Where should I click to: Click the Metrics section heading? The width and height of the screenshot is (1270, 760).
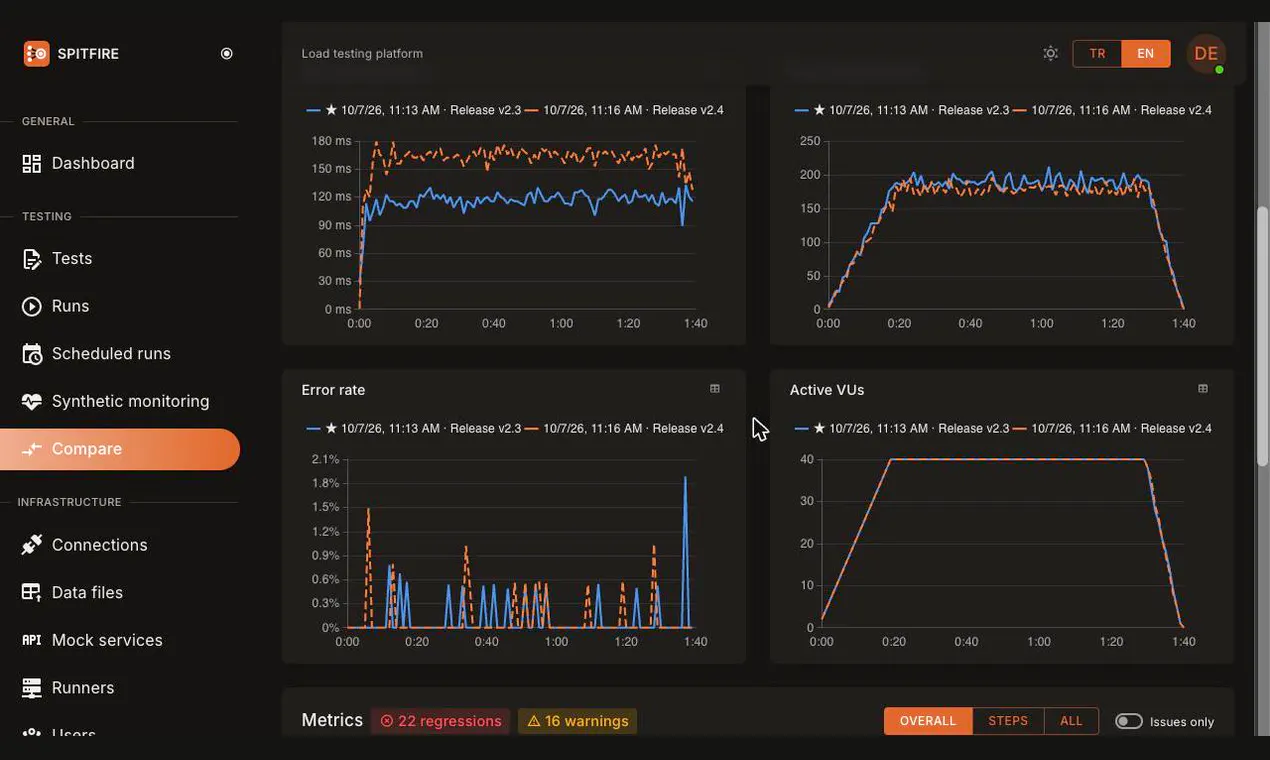pos(332,720)
